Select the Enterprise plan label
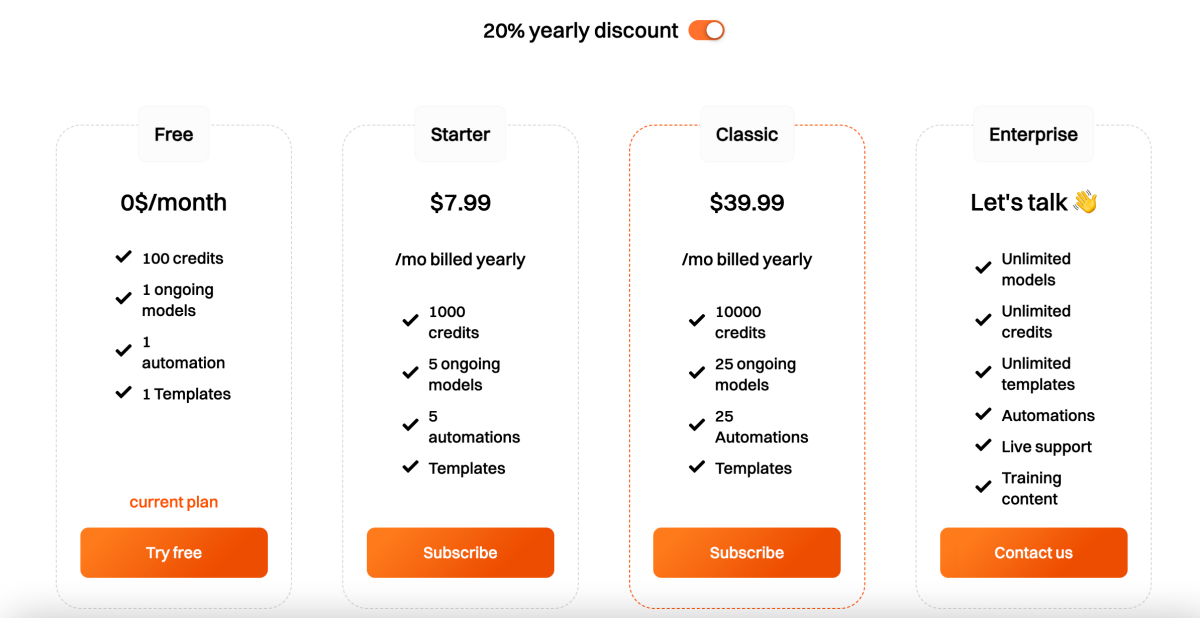The width and height of the screenshot is (1200, 618). click(x=1033, y=134)
